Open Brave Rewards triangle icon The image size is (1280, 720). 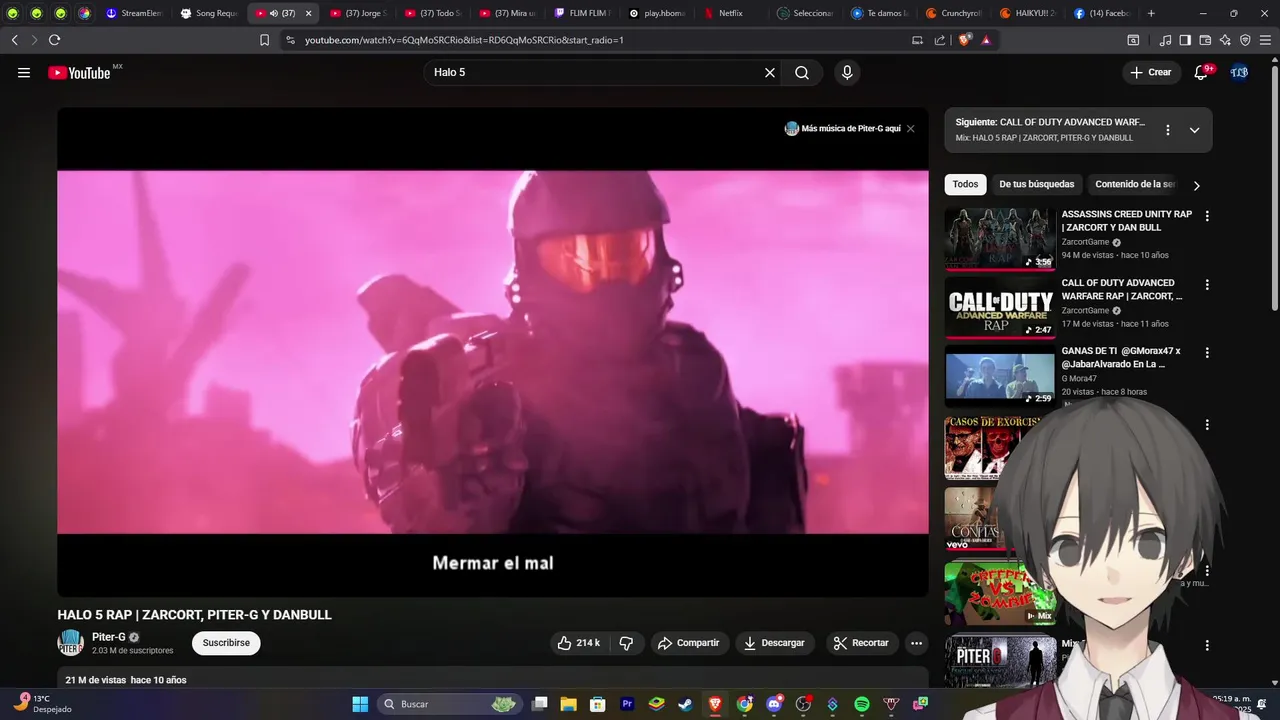pyautogui.click(x=986, y=40)
